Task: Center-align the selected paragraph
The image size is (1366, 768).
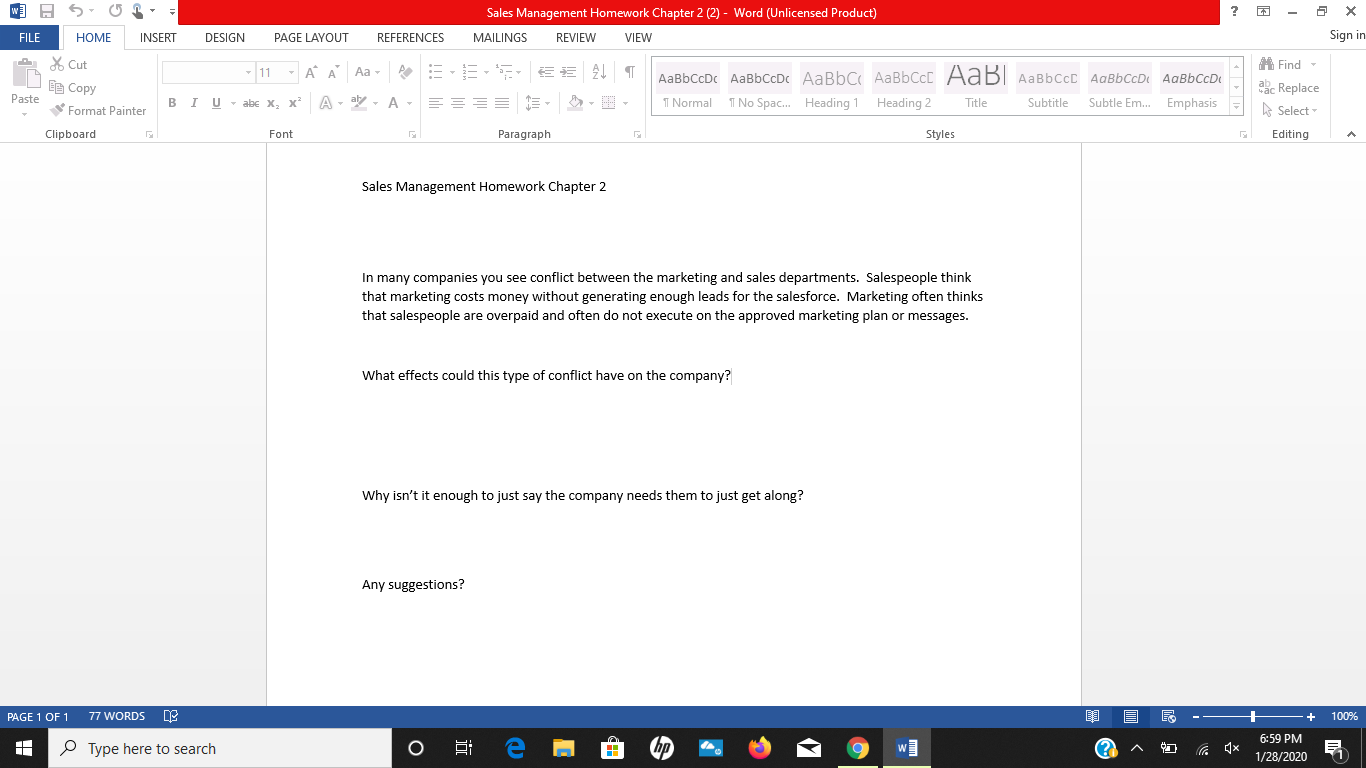Action: click(458, 103)
